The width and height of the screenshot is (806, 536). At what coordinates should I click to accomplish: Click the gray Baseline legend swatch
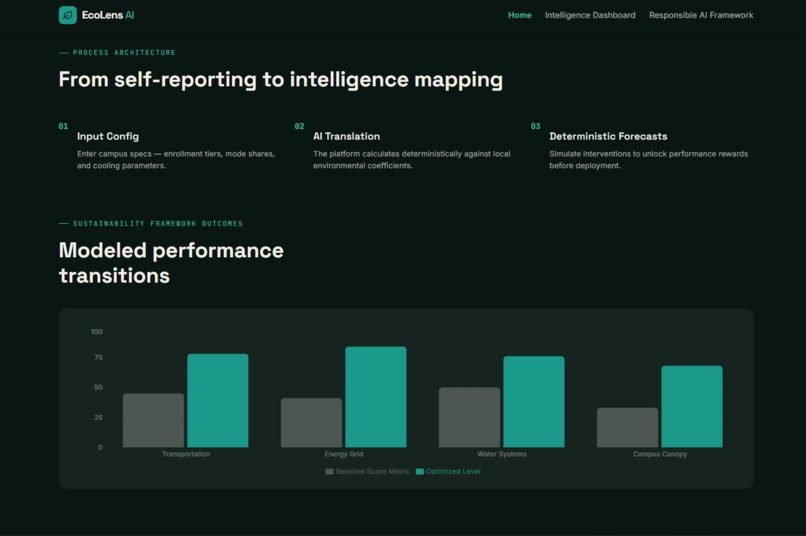329,471
